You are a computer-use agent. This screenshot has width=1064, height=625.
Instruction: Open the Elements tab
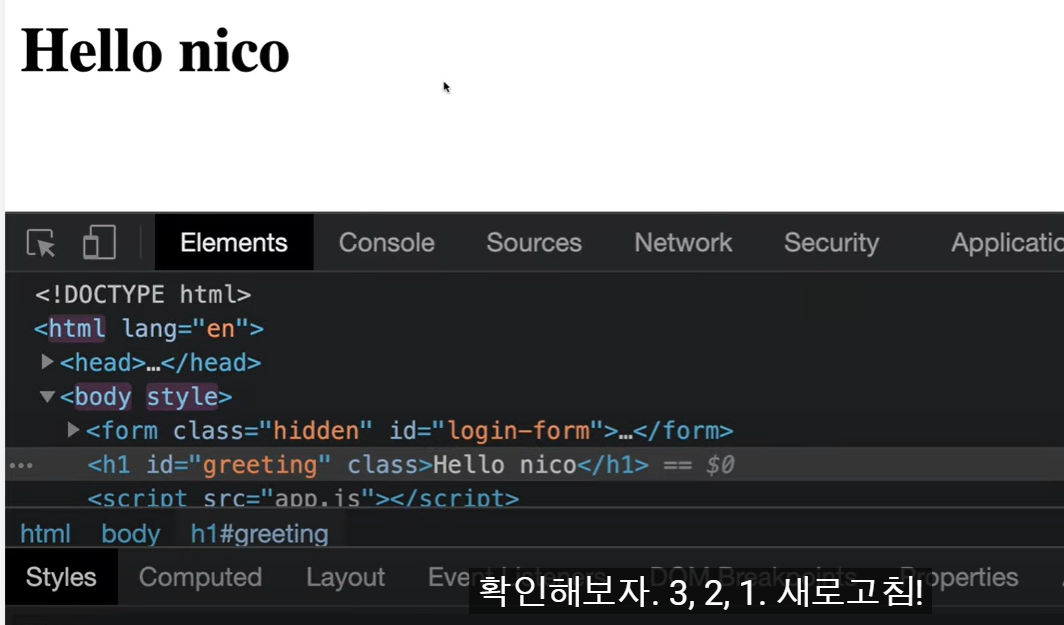click(x=234, y=242)
